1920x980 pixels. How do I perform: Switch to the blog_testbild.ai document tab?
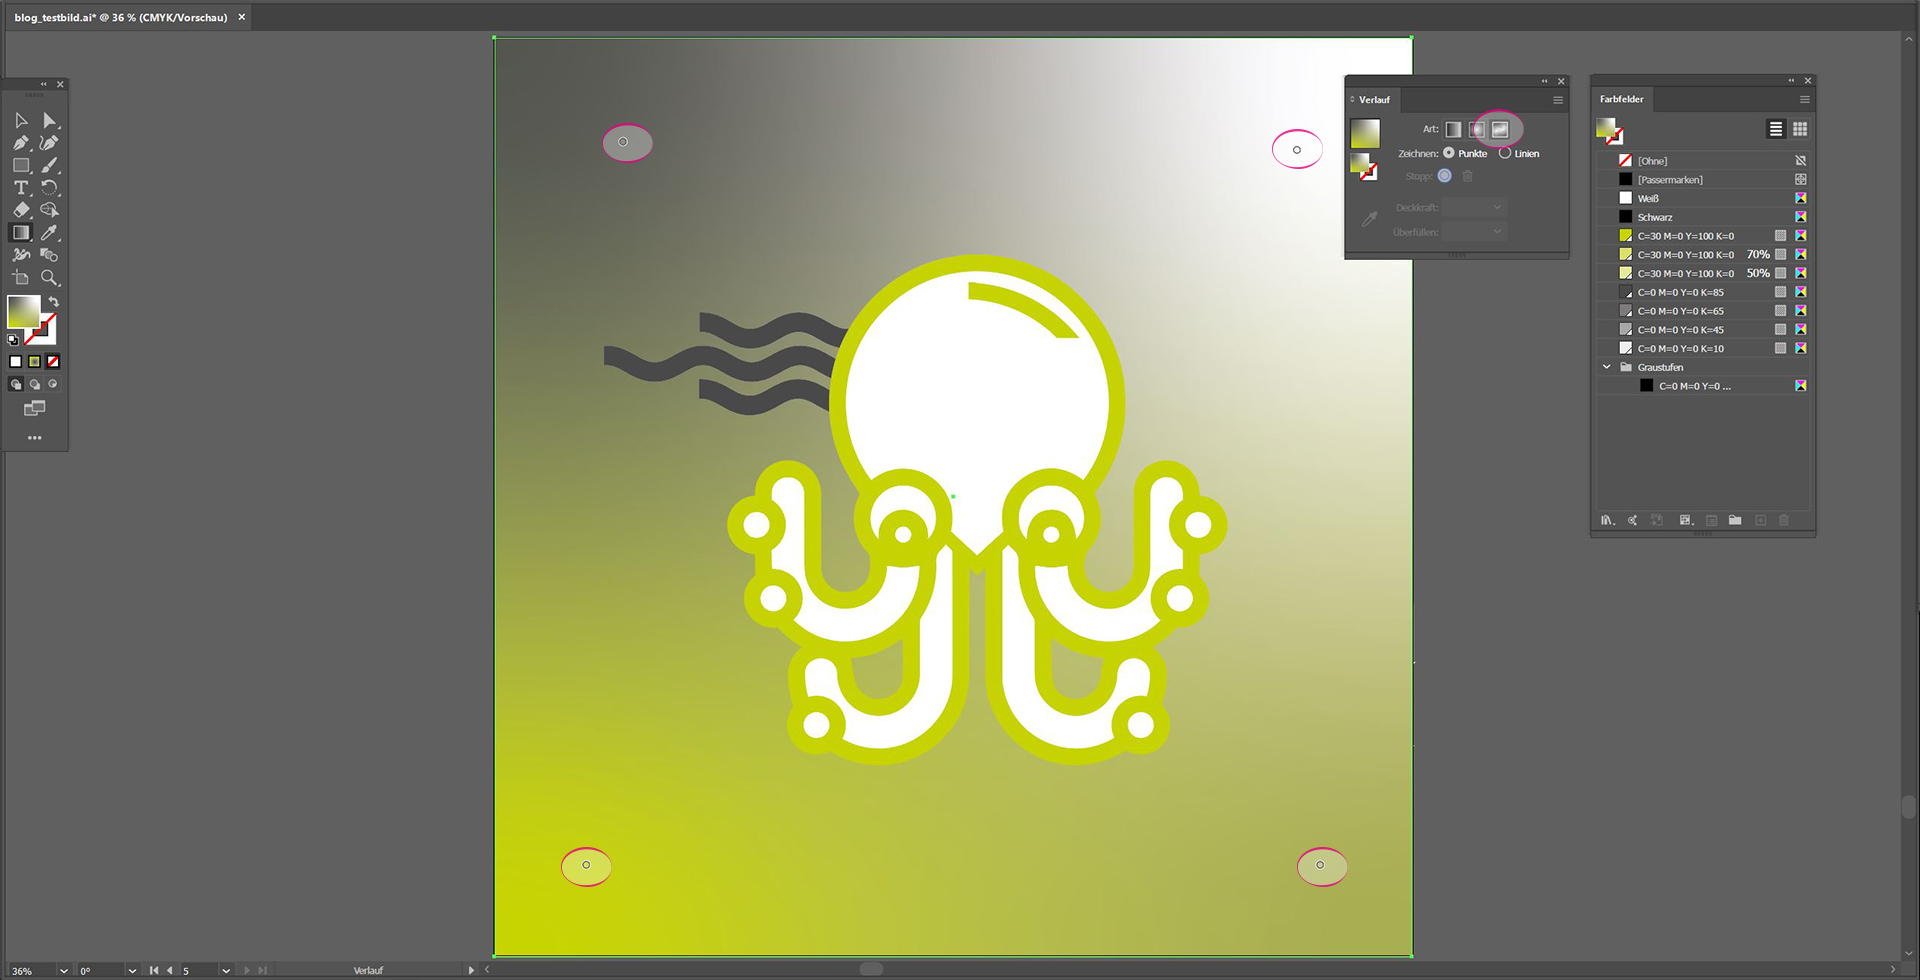tap(121, 17)
